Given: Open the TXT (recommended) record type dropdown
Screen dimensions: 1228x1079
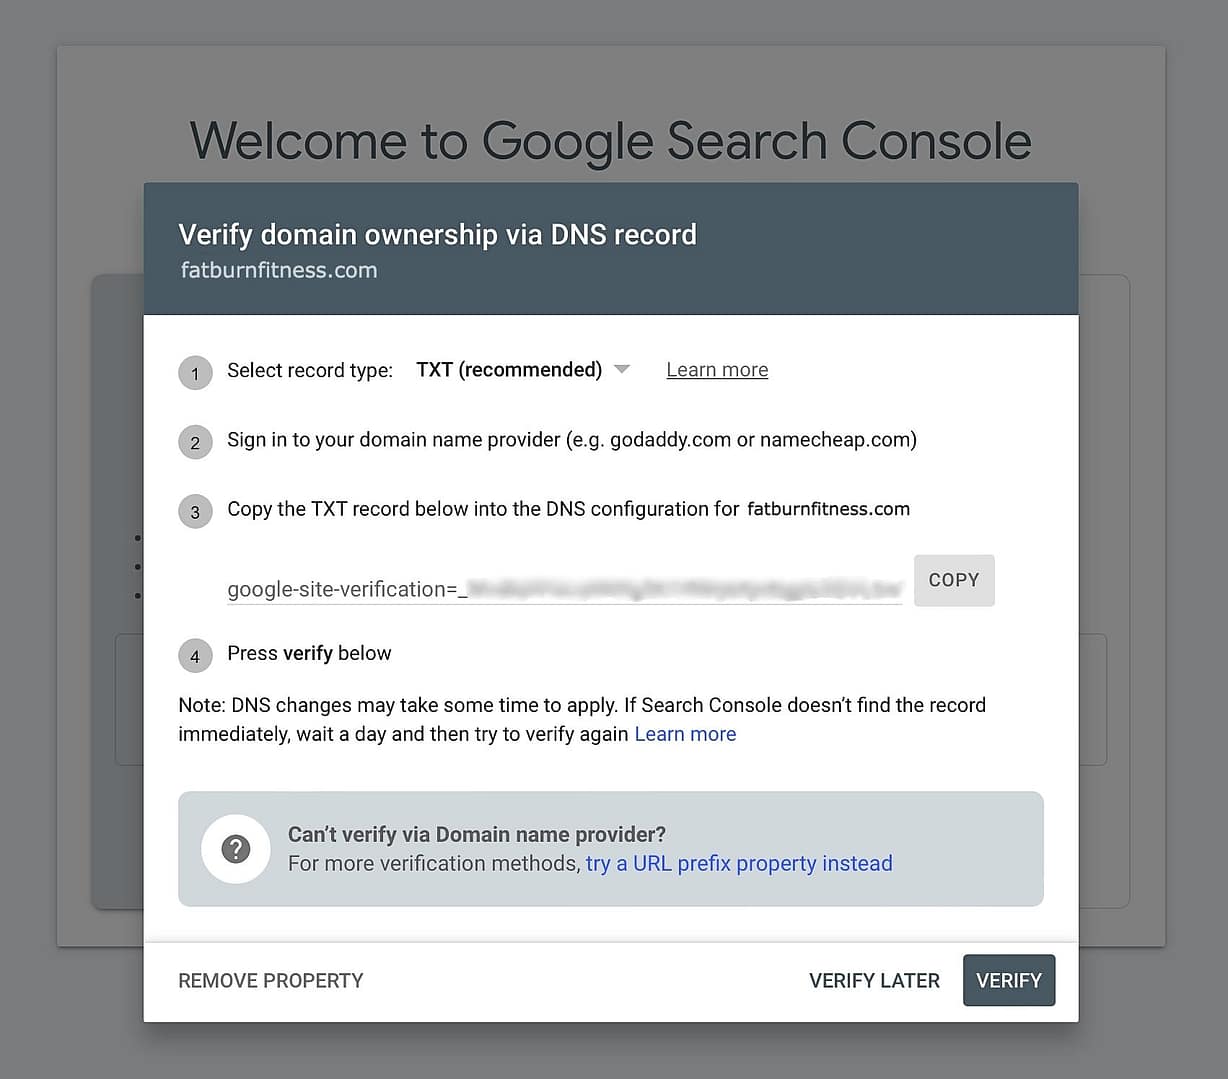Looking at the screenshot, I should [509, 370].
